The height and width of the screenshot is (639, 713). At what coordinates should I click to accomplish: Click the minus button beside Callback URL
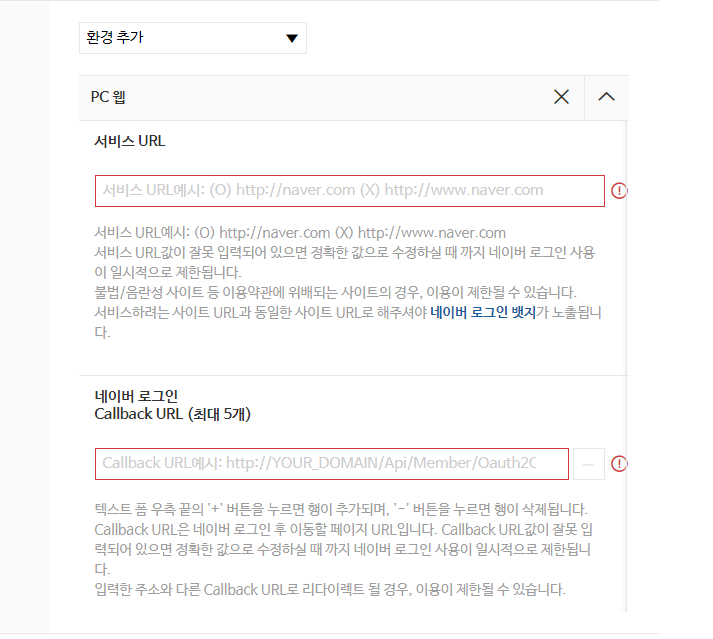click(x=589, y=464)
